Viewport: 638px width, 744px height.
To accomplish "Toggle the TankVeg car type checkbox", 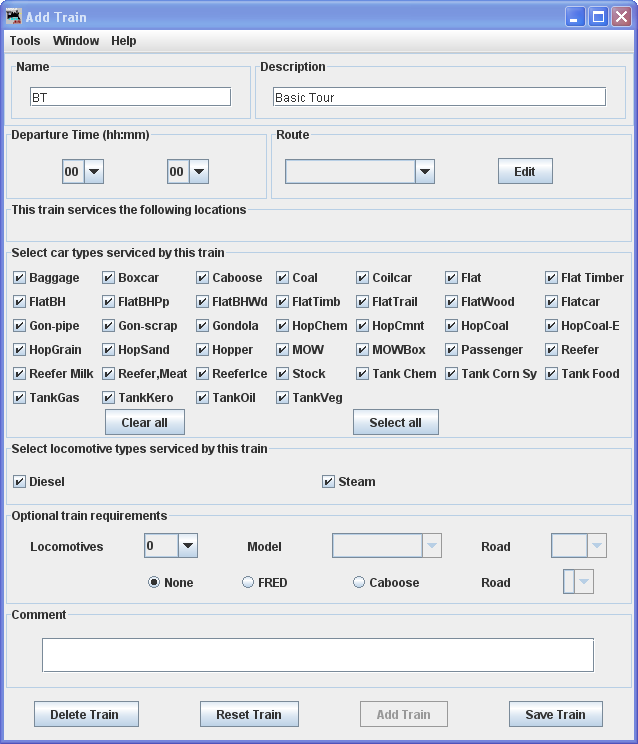I will pos(283,398).
